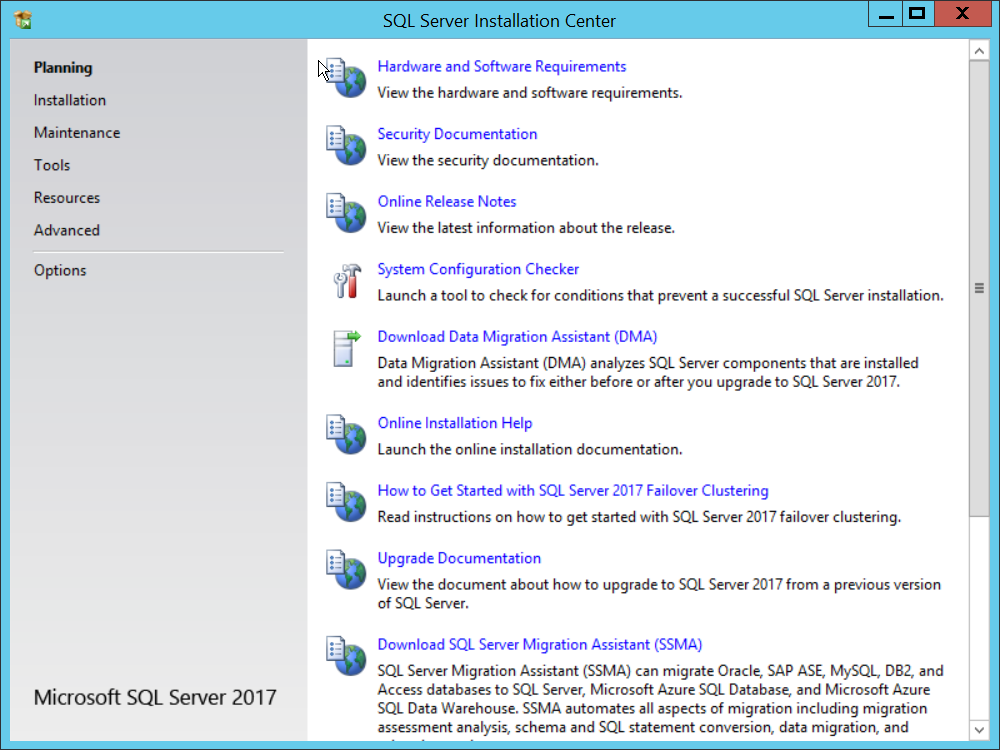Launch the System Configuration Checker link
Image resolution: width=1000 pixels, height=750 pixels.
click(478, 269)
